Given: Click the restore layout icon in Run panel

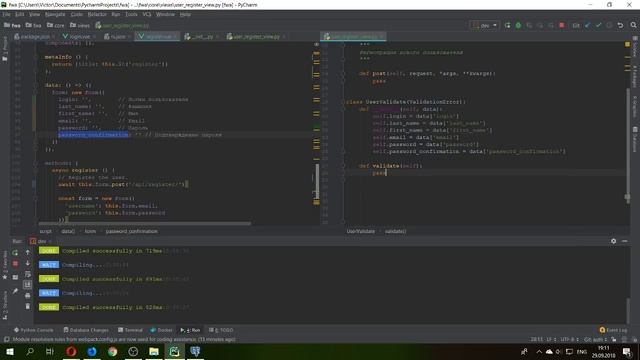Looking at the screenshot, I should click(15, 278).
